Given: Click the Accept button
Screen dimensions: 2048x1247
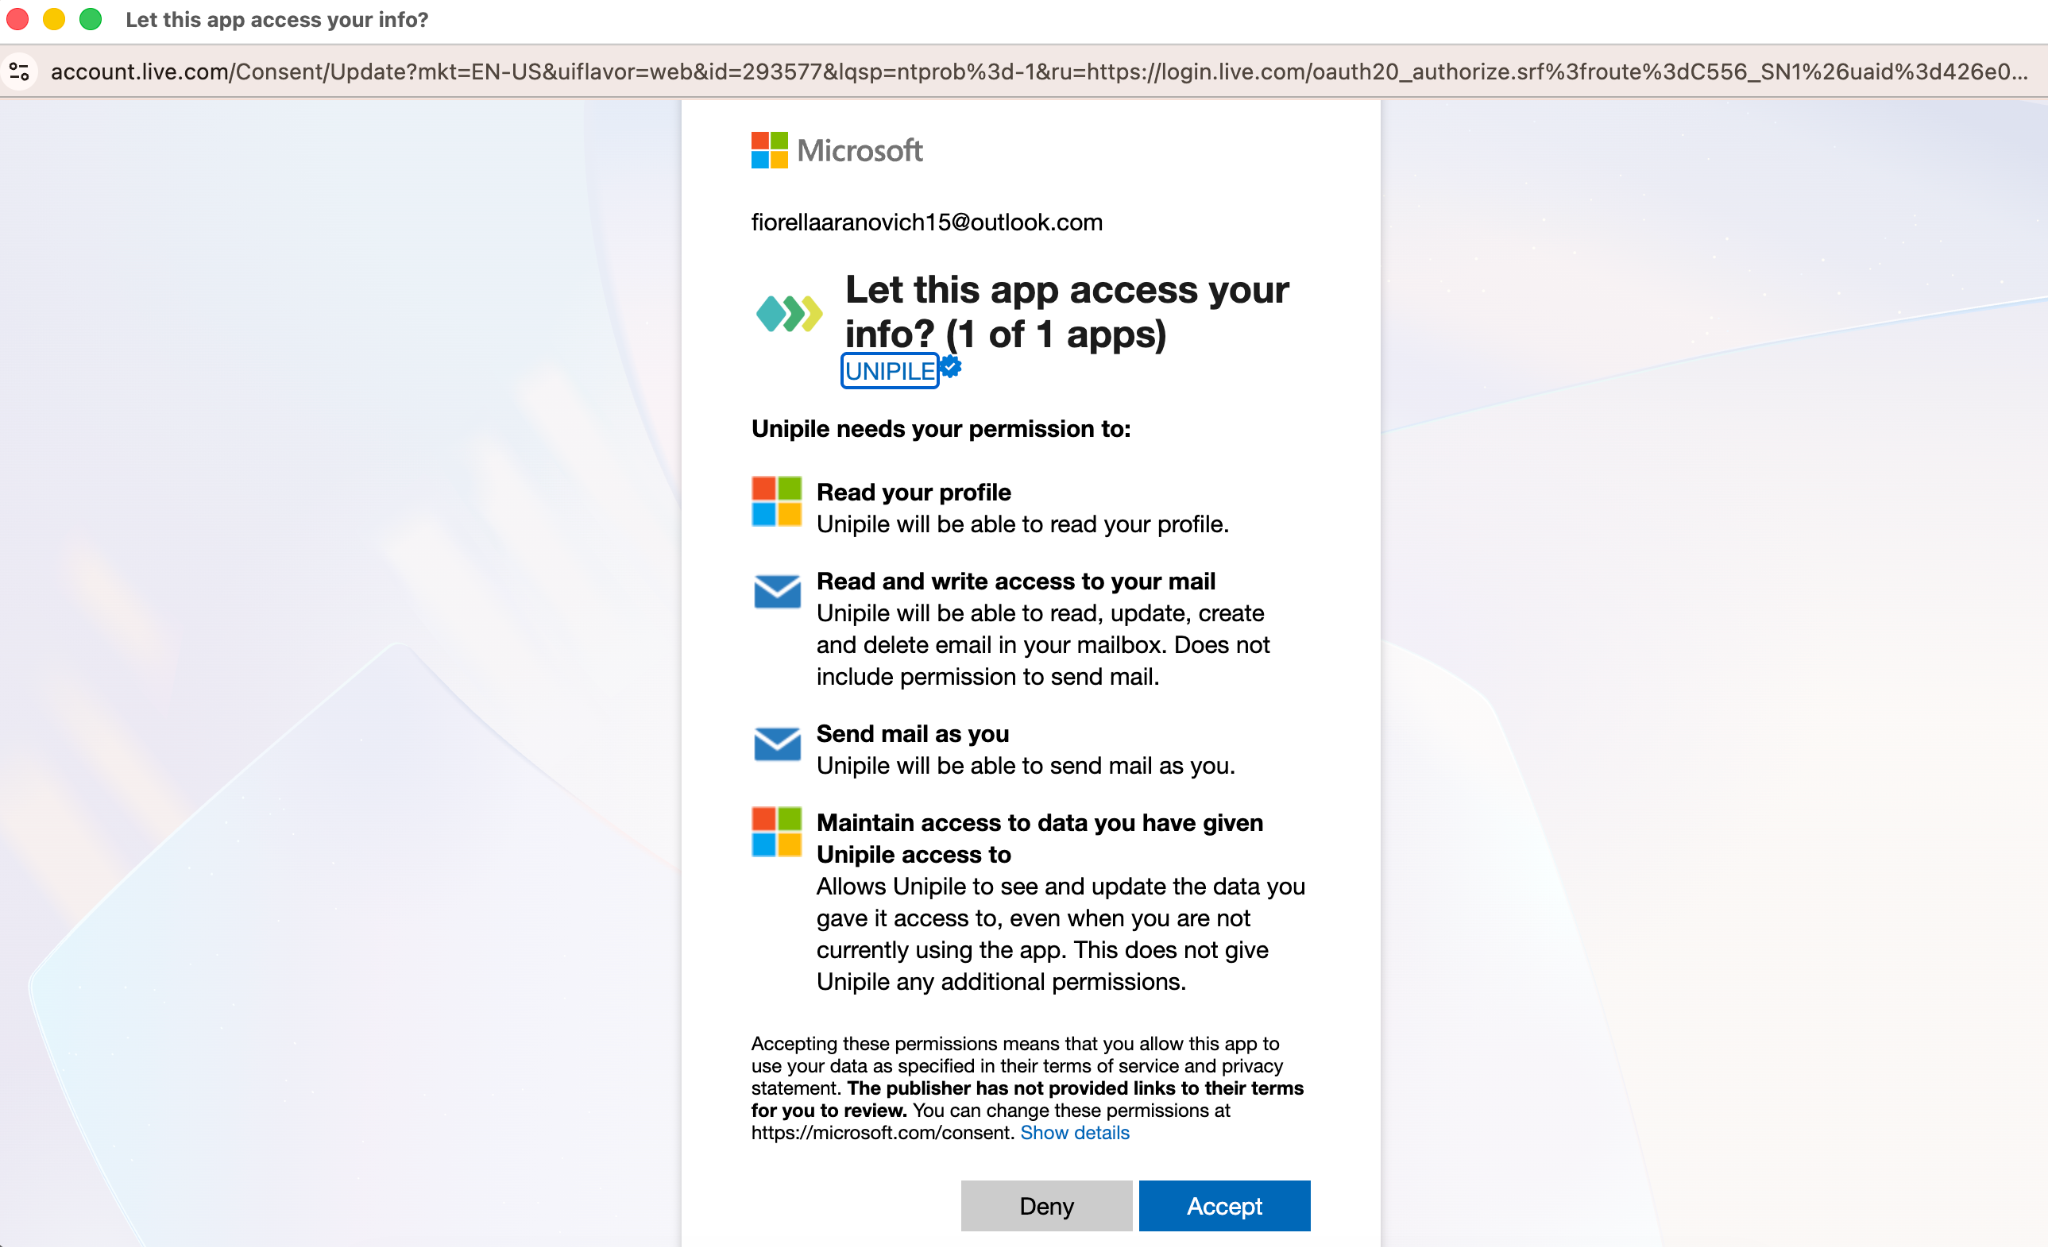Looking at the screenshot, I should pyautogui.click(x=1224, y=1206).
